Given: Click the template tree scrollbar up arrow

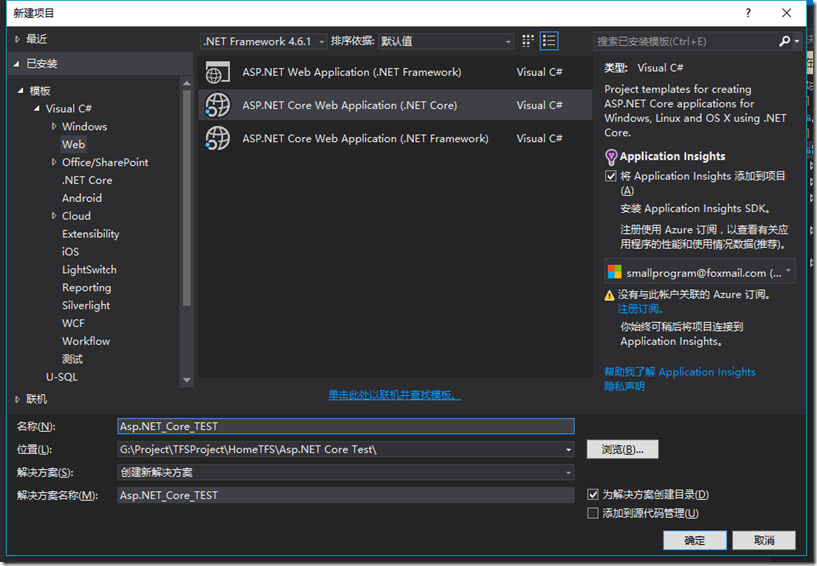Looking at the screenshot, I should point(187,83).
